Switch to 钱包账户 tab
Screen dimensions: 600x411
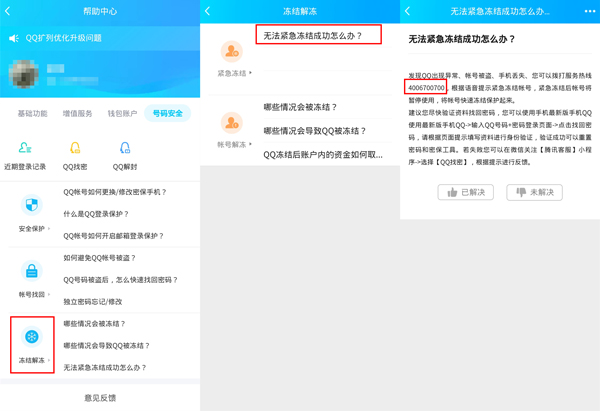click(x=122, y=114)
